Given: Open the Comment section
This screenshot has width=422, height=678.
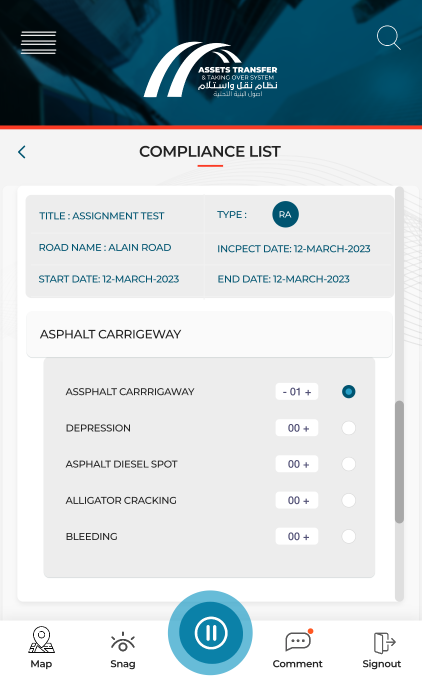Looking at the screenshot, I should point(297,649).
